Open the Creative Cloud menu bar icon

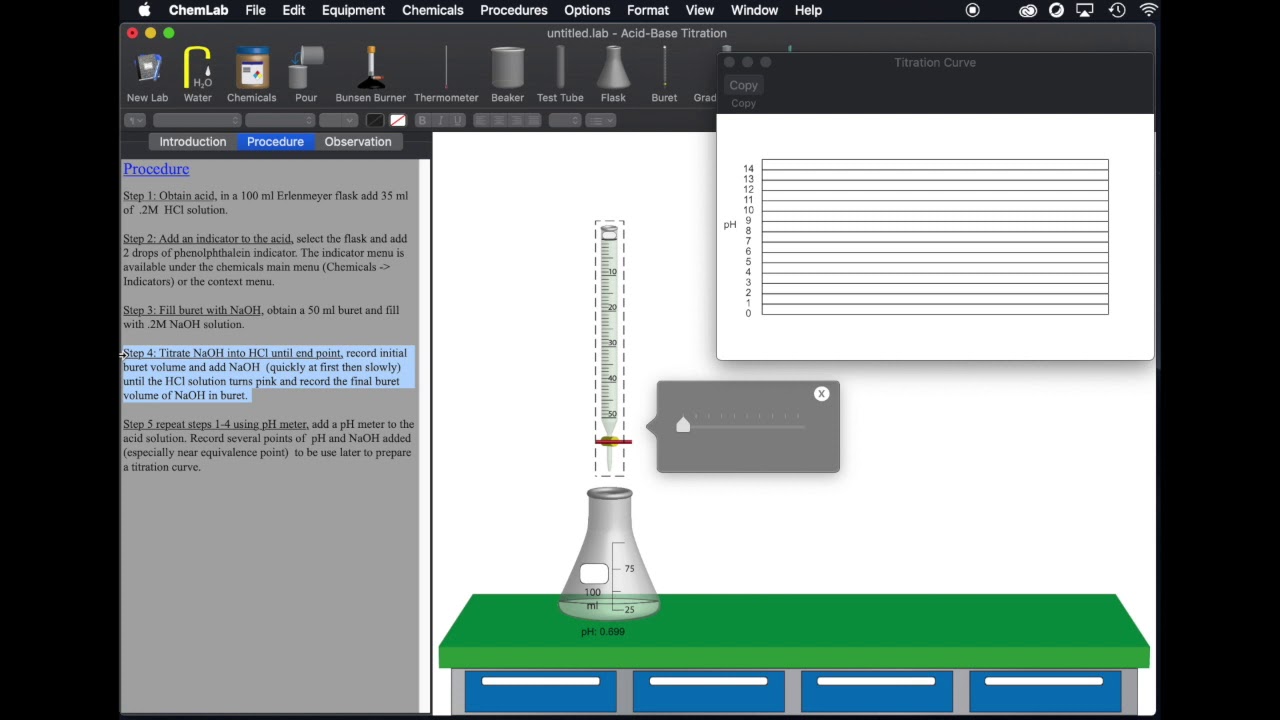[1028, 10]
